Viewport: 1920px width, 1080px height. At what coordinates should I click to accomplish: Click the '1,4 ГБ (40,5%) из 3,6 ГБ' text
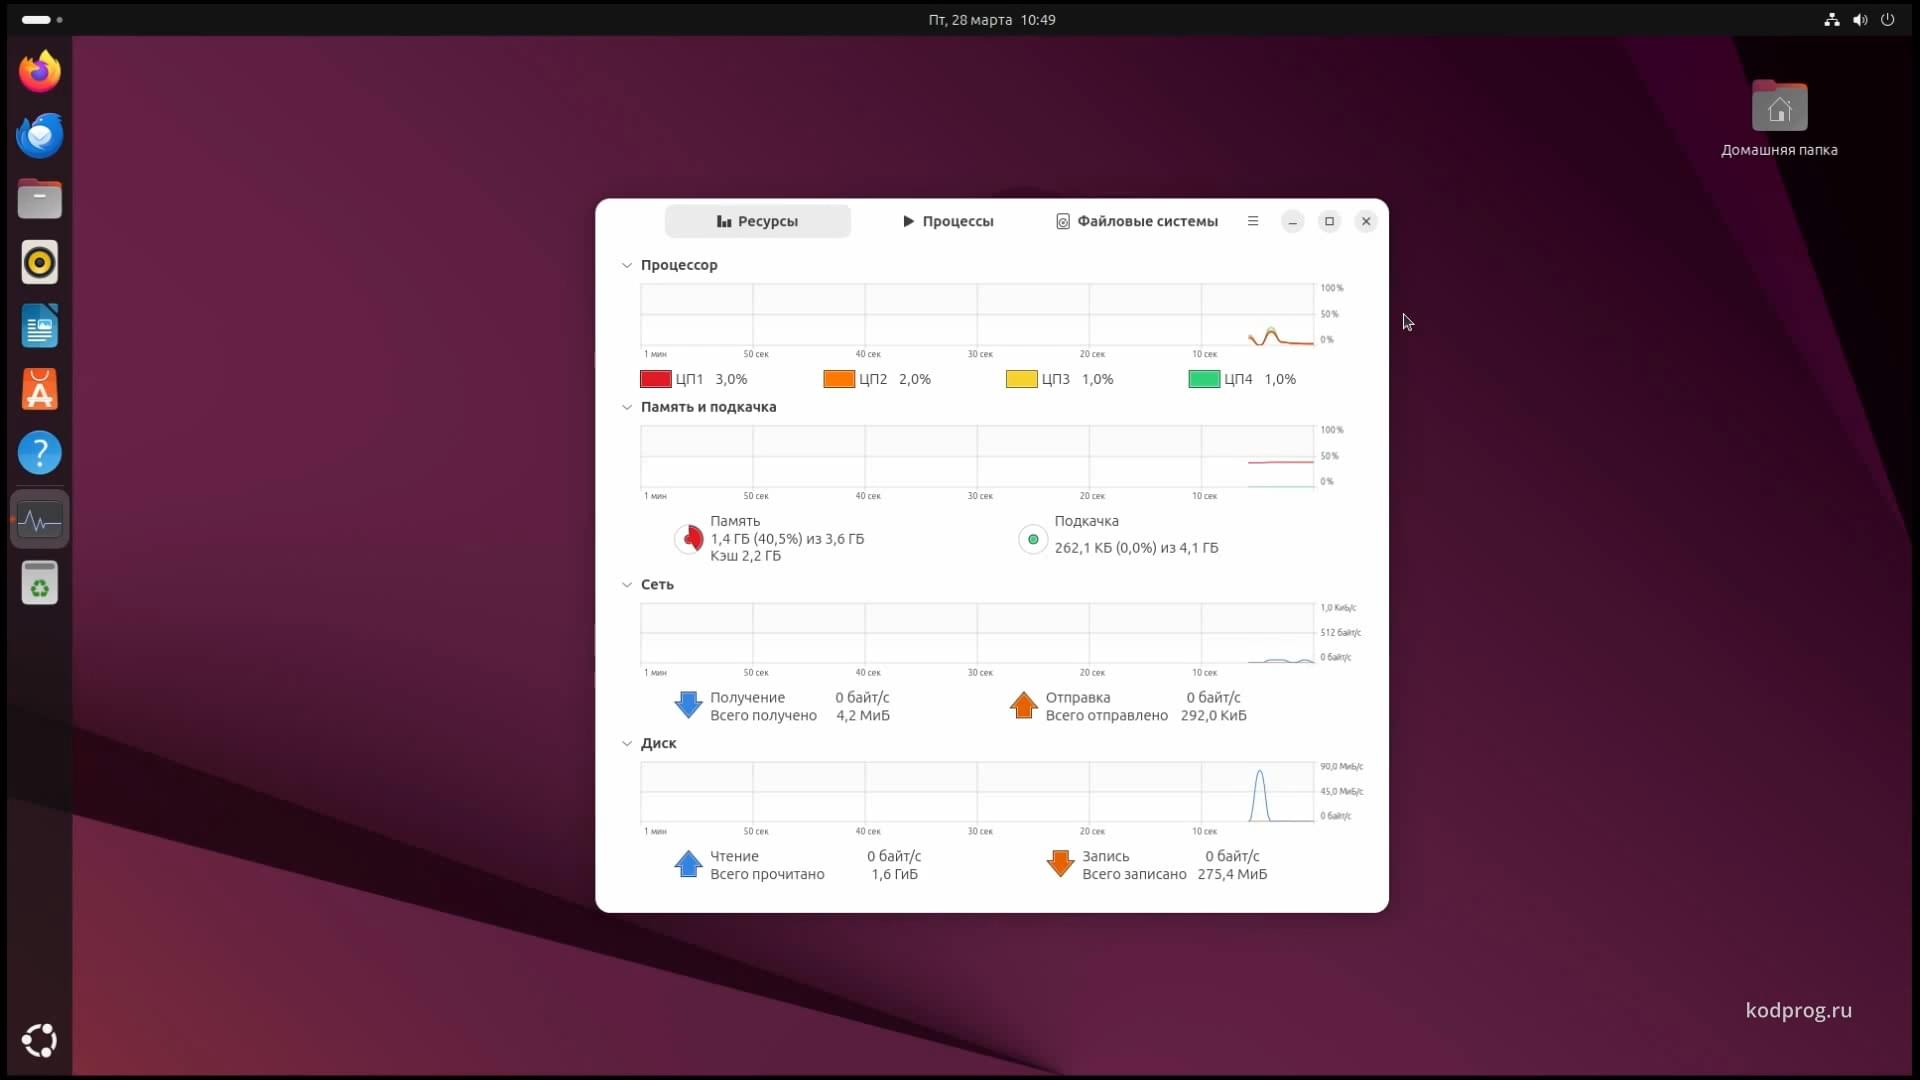click(787, 539)
